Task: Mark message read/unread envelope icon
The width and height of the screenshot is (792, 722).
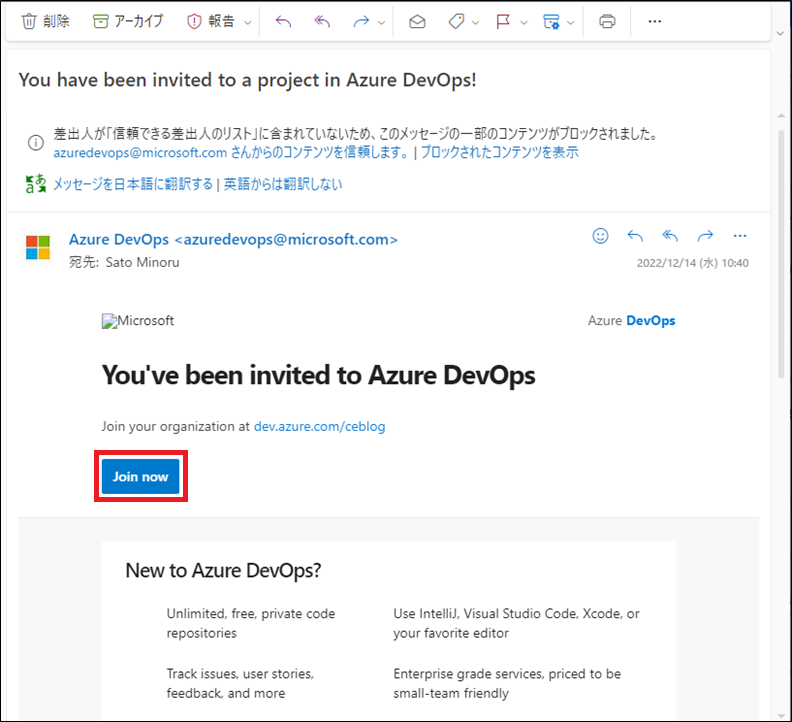Action: click(x=417, y=21)
